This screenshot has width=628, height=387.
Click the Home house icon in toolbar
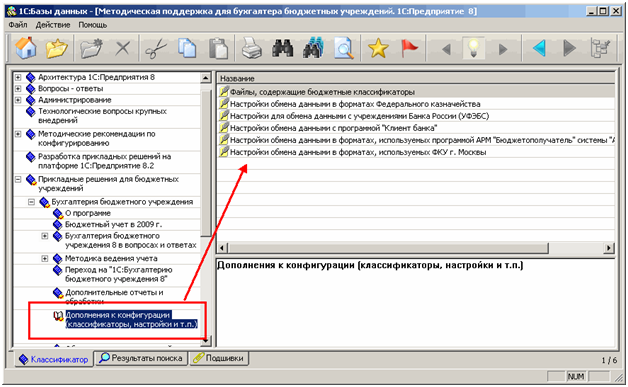pyautogui.click(x=26, y=48)
